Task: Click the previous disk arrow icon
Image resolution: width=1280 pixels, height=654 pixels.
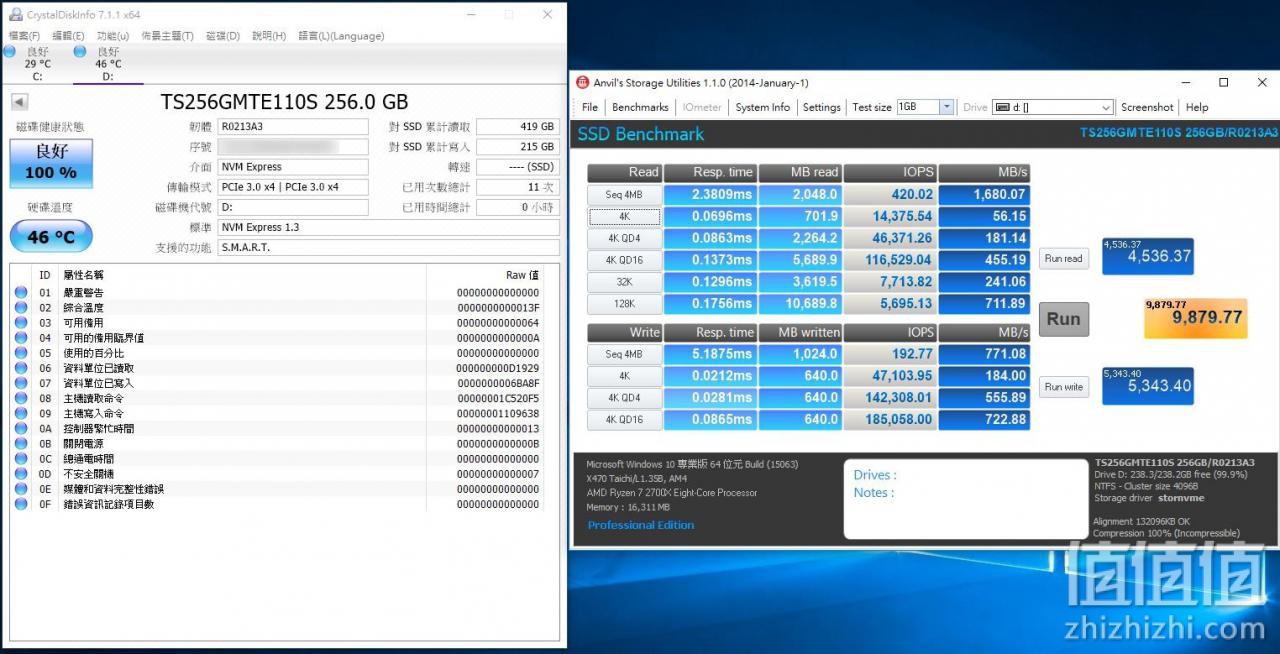Action: pyautogui.click(x=19, y=102)
